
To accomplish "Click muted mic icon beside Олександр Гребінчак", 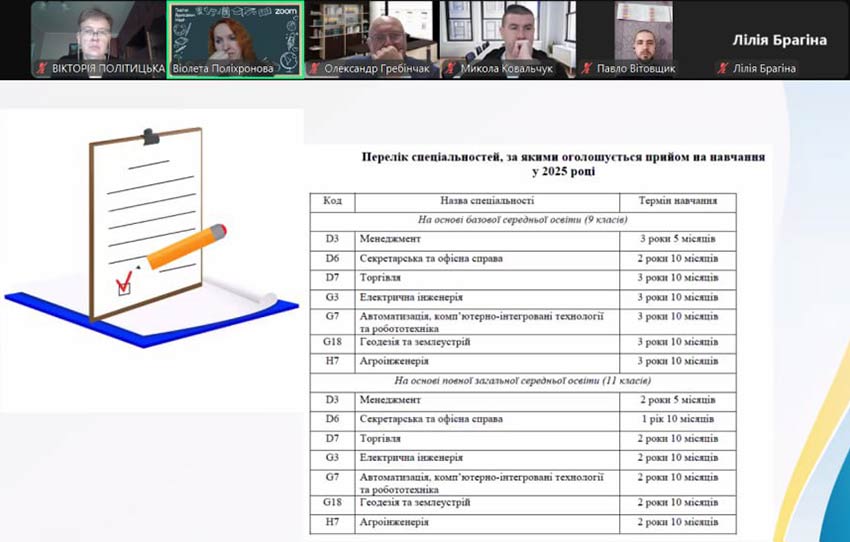I will pos(316,69).
